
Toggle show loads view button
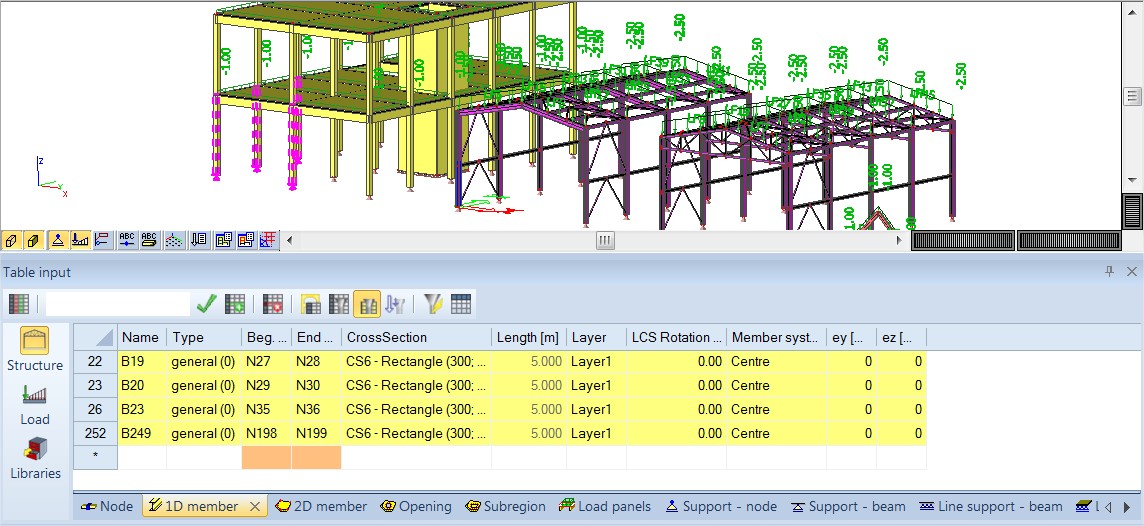pos(80,240)
